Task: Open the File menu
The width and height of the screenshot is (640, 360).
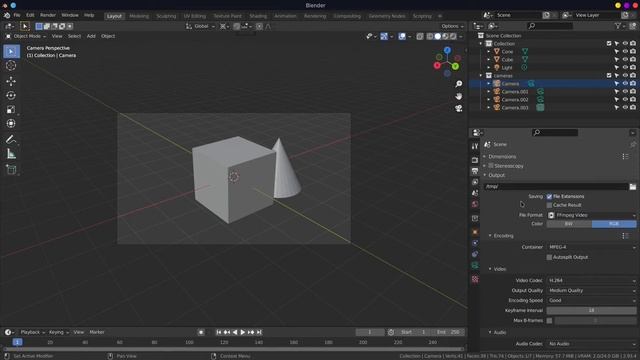Action: [17, 15]
